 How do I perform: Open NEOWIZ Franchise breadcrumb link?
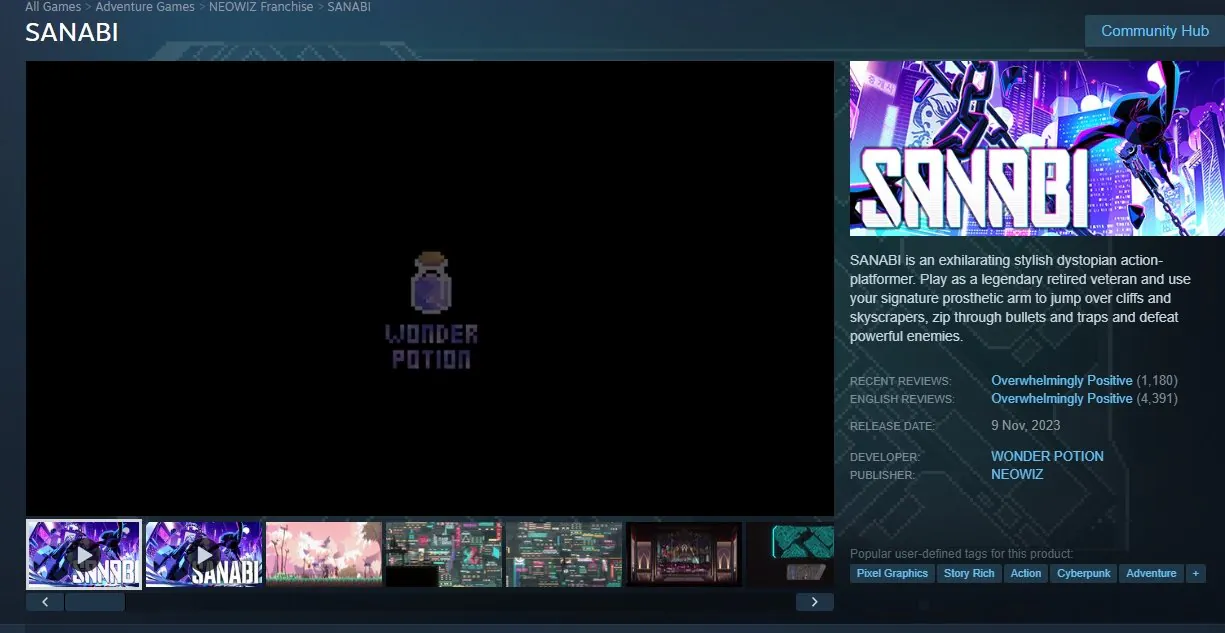click(x=261, y=7)
